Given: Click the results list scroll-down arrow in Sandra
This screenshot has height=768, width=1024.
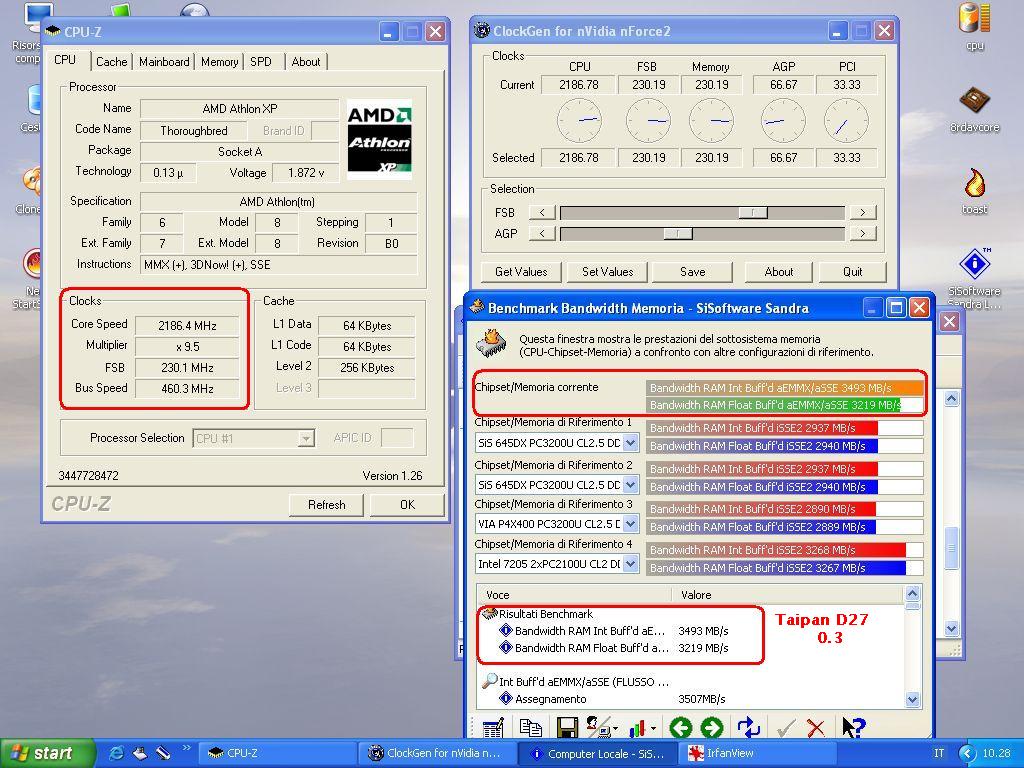Looking at the screenshot, I should 912,699.
